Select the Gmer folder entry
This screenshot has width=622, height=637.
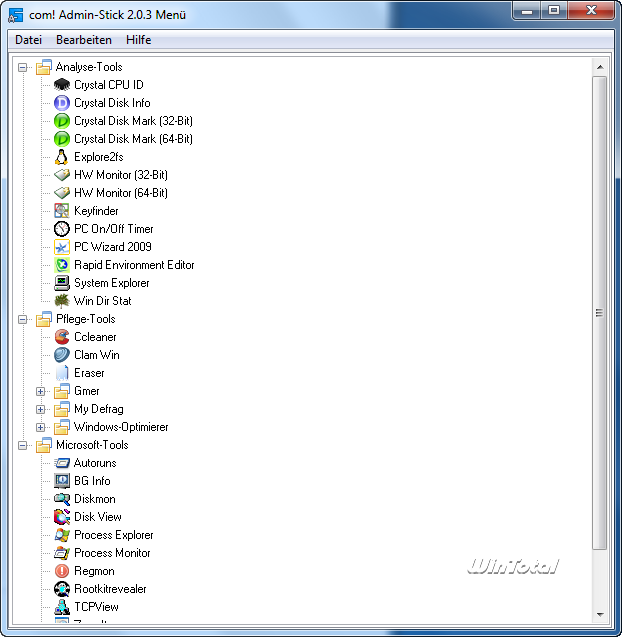tap(87, 391)
